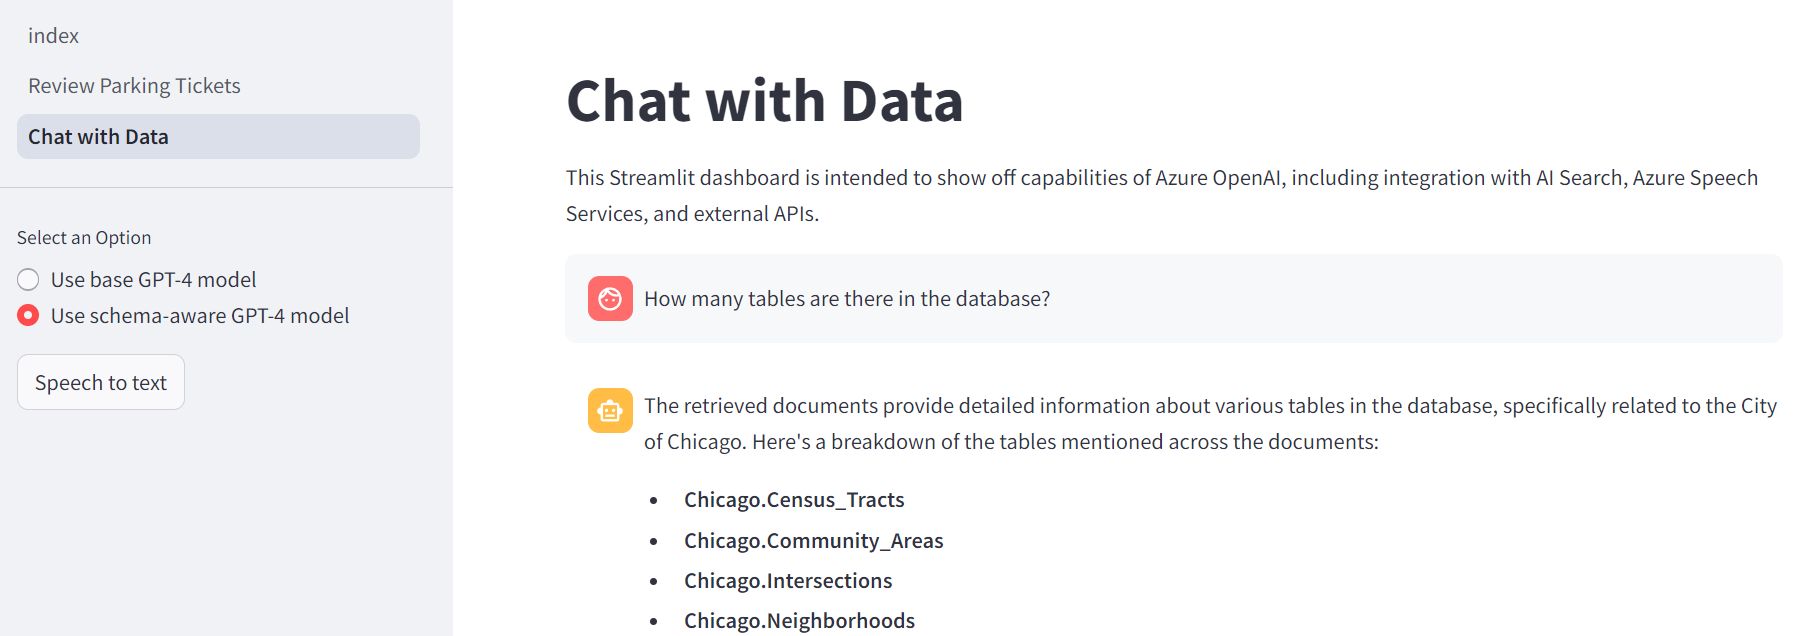Click the bullet point before Chicago.Census_Tracts
This screenshot has height=636, width=1818.
click(654, 501)
